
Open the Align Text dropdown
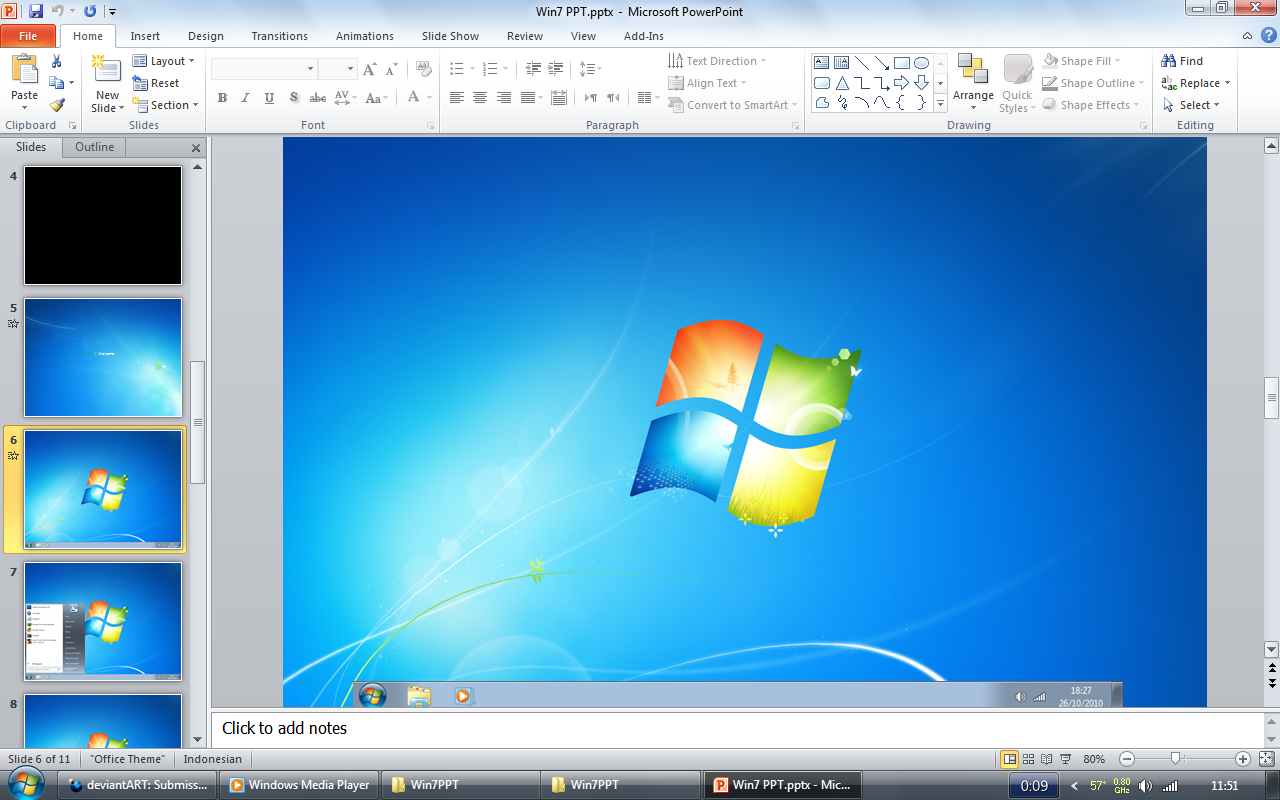pos(707,83)
